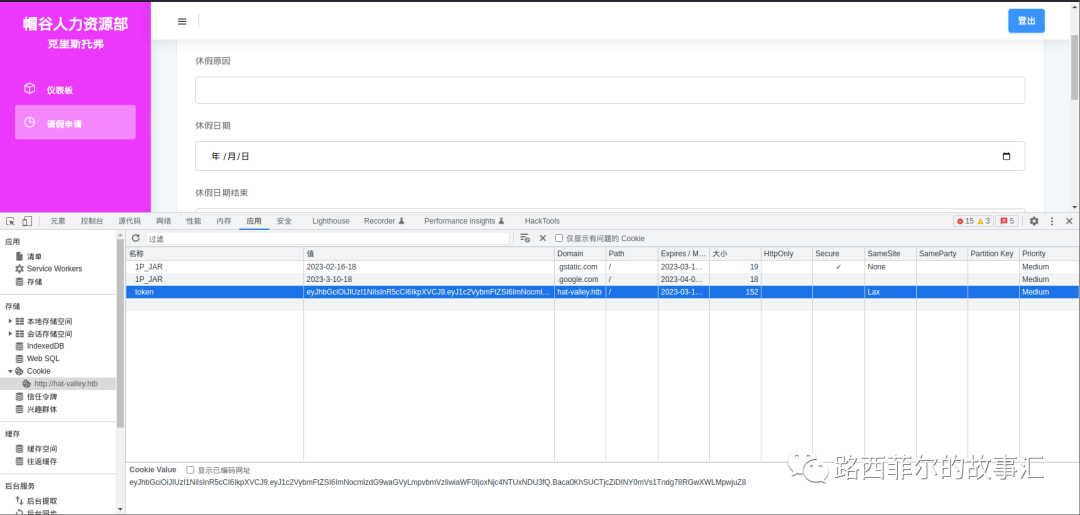This screenshot has width=1080, height=515.
Task: Sort cookies by Priority column header
Action: tap(1049, 254)
